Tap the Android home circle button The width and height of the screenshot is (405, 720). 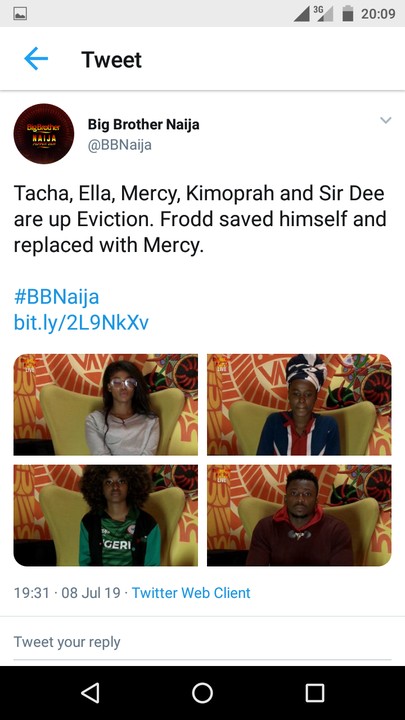pos(202,693)
